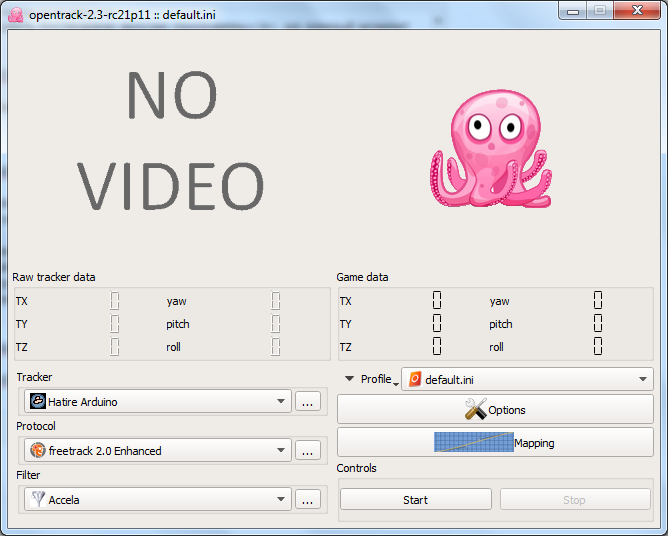This screenshot has height=536, width=668.
Task: Click the Accela filter funnel icon
Action: pyautogui.click(x=38, y=499)
